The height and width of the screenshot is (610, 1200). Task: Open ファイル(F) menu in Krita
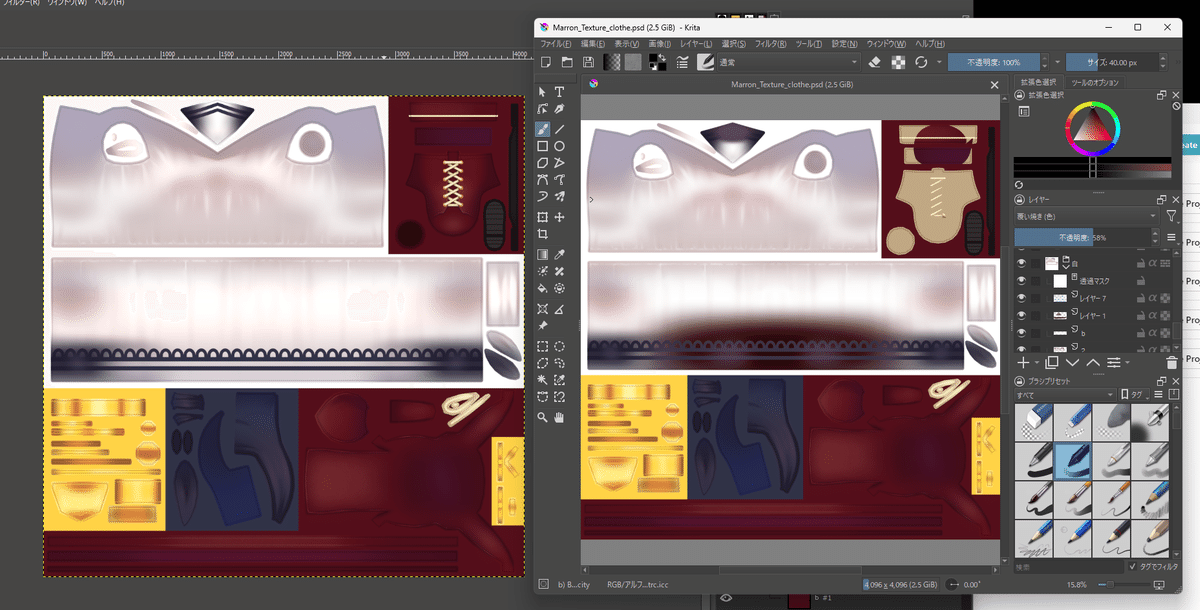point(555,44)
